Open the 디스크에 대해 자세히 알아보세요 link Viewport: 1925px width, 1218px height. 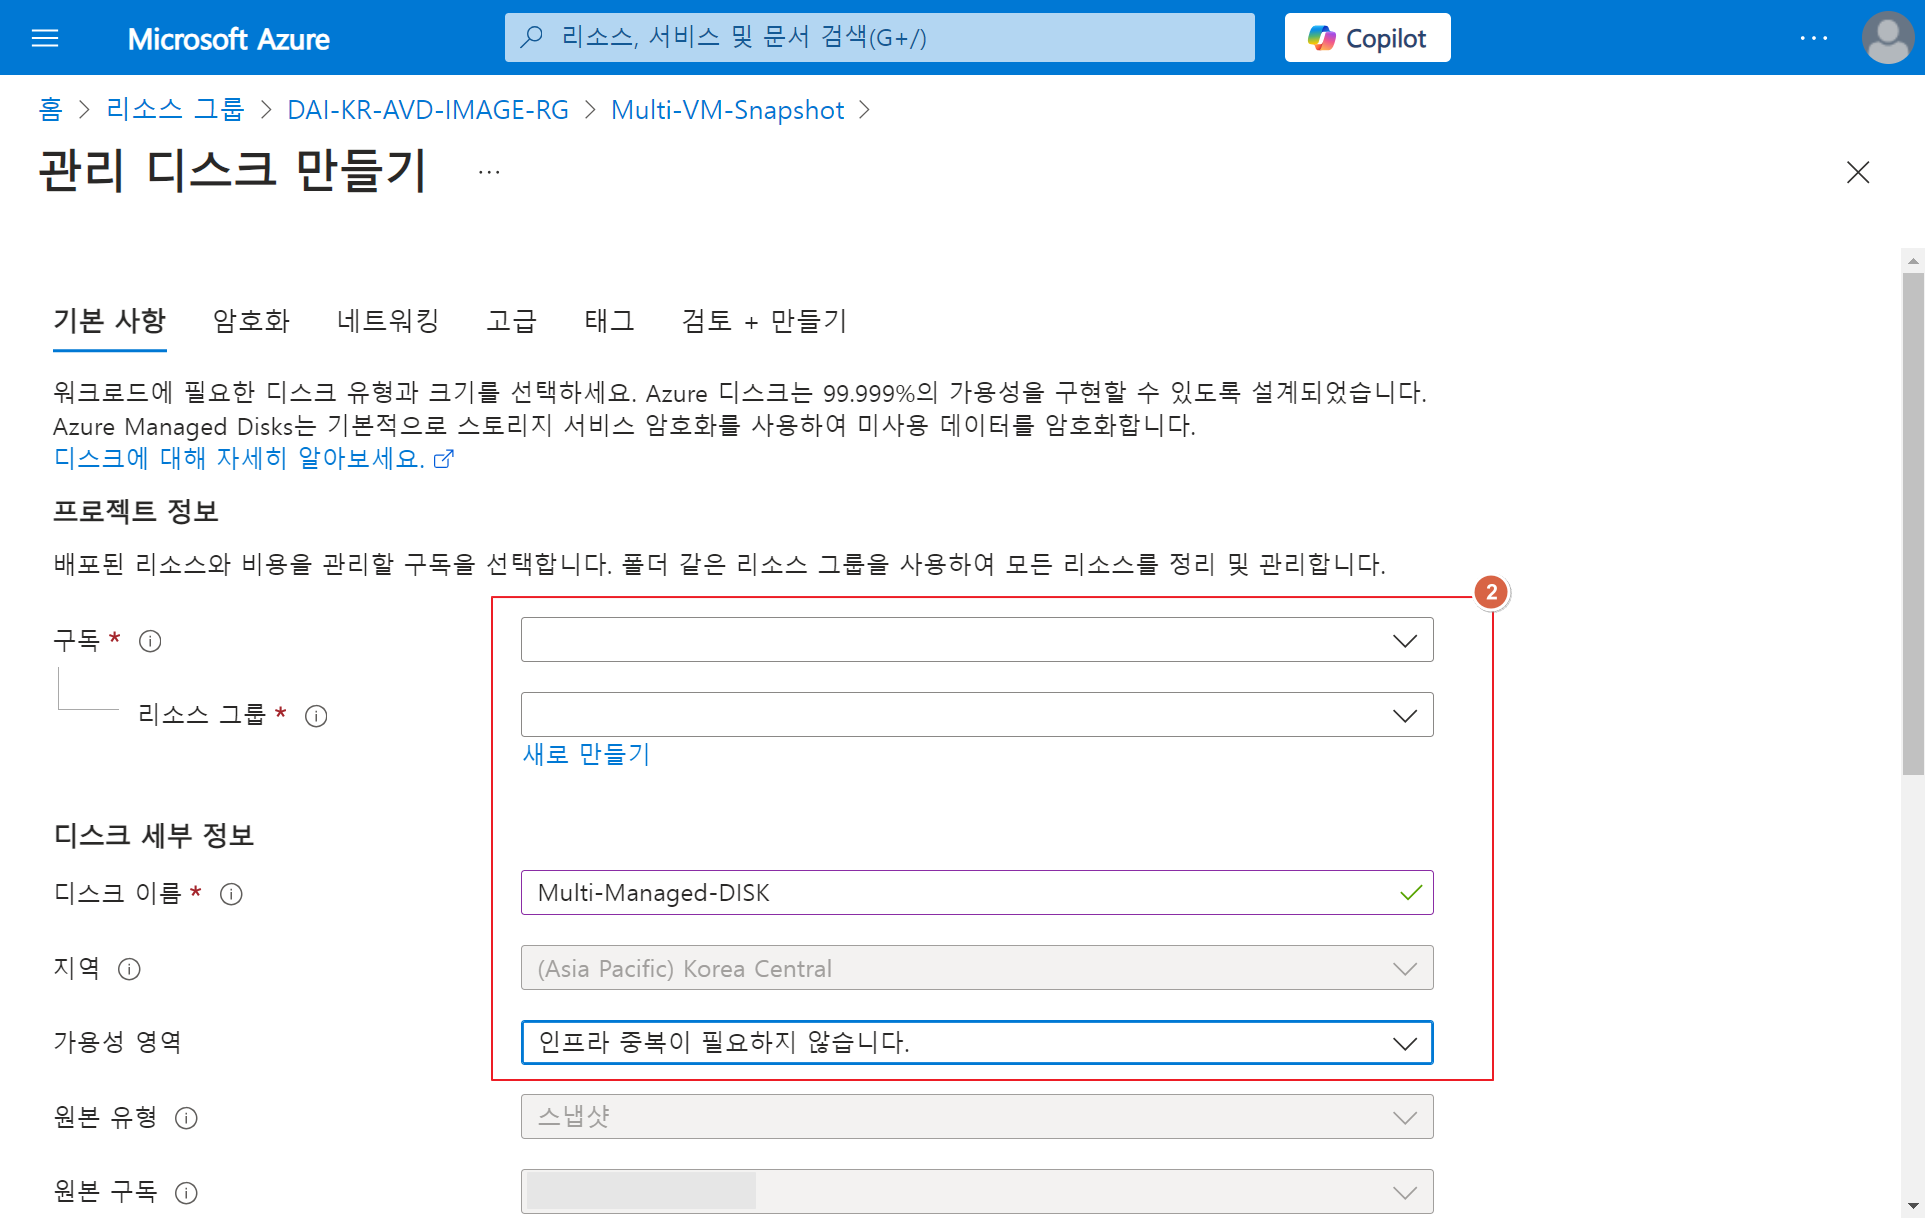[x=240, y=458]
